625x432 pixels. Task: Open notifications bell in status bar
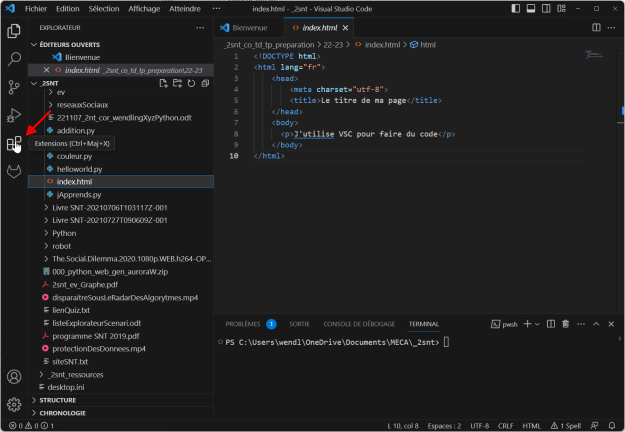pyautogui.click(x=612, y=426)
